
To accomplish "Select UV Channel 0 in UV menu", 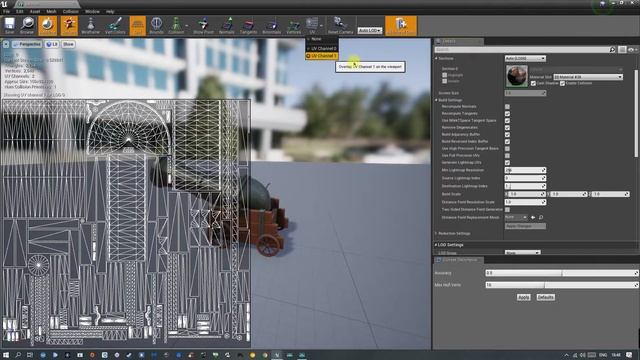I will tap(322, 49).
